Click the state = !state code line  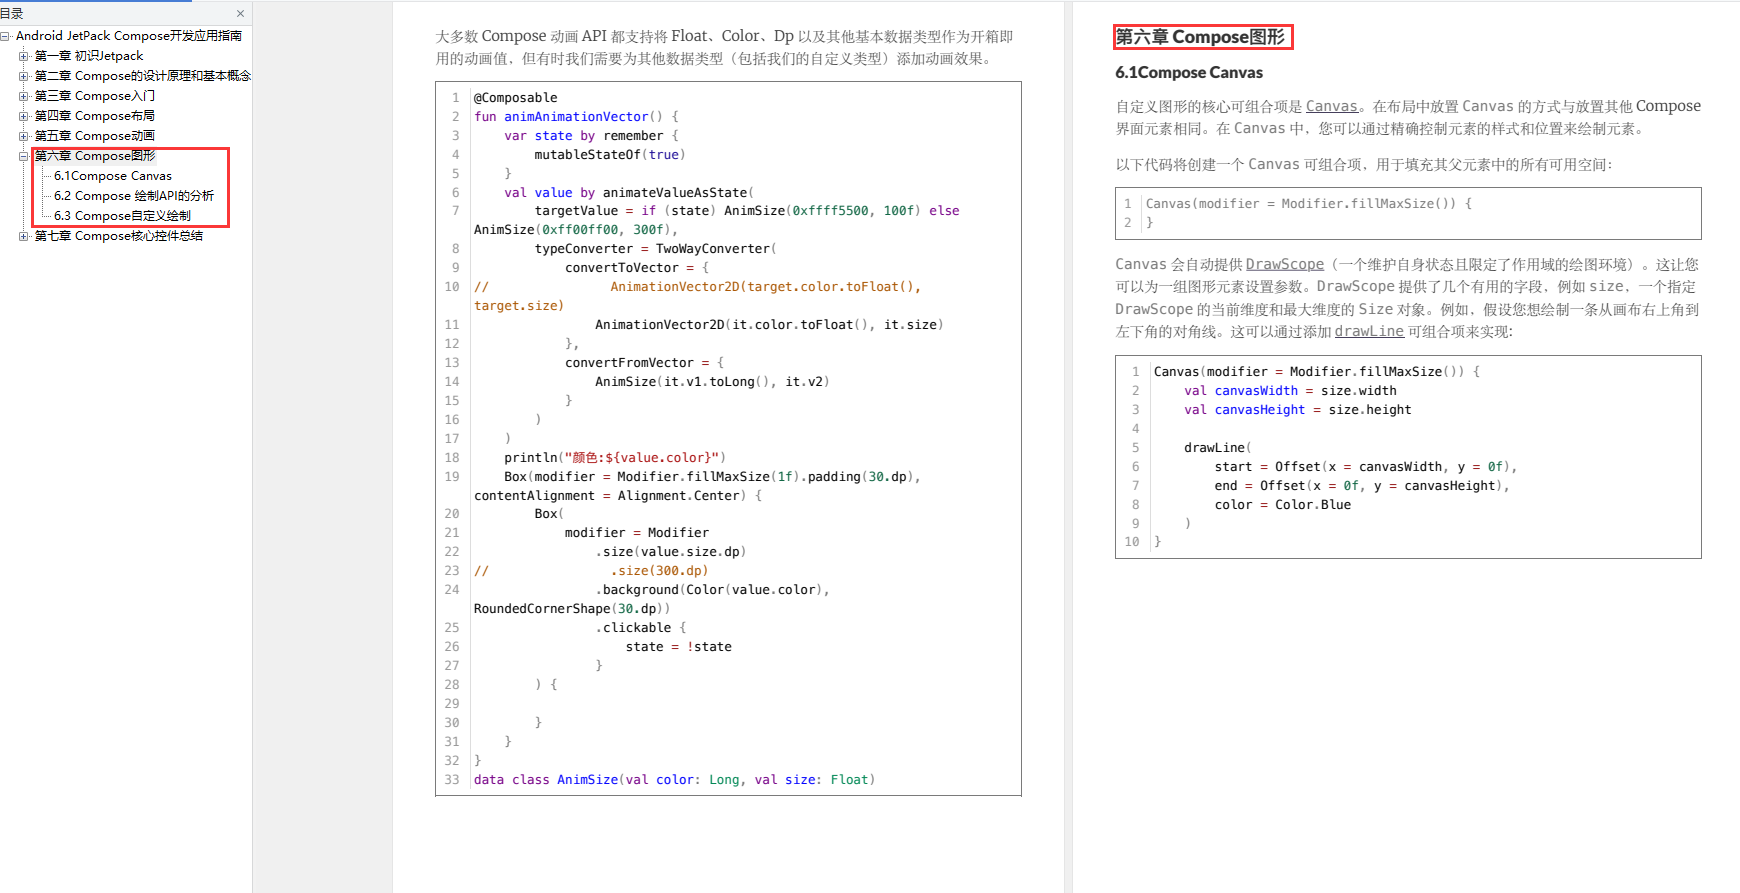[679, 647]
